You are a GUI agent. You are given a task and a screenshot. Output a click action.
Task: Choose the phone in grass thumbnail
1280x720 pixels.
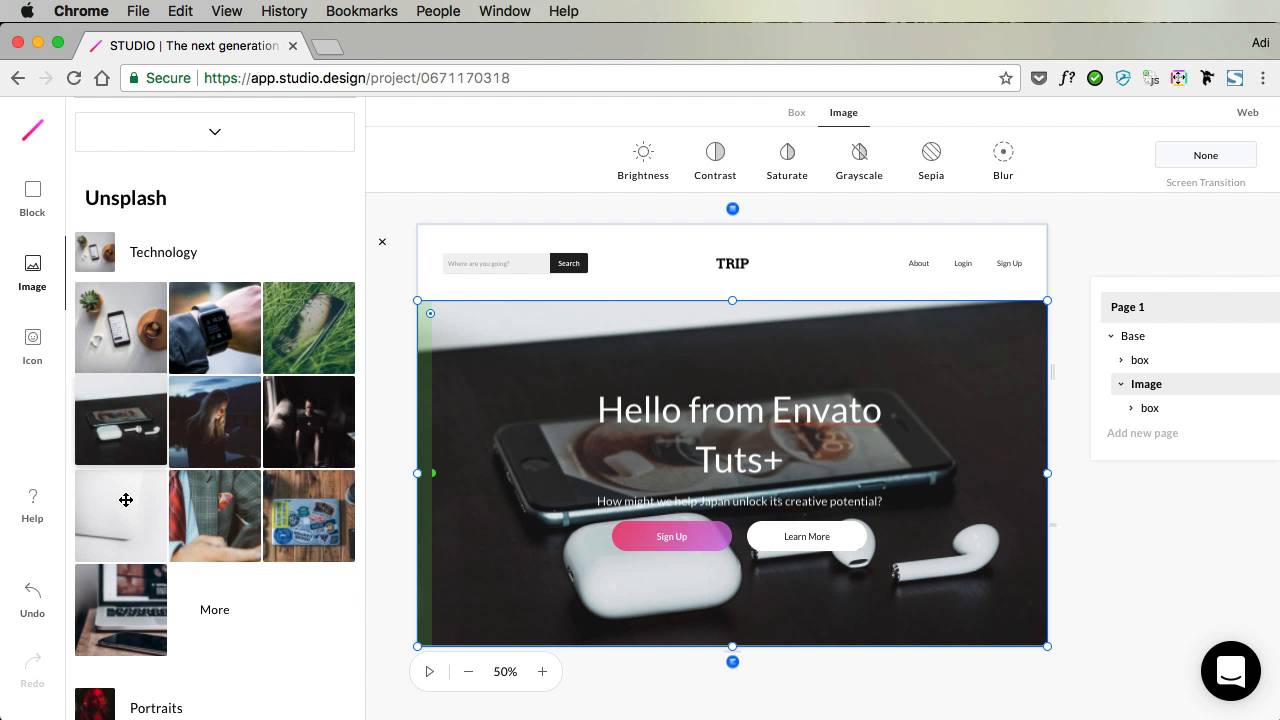click(309, 328)
